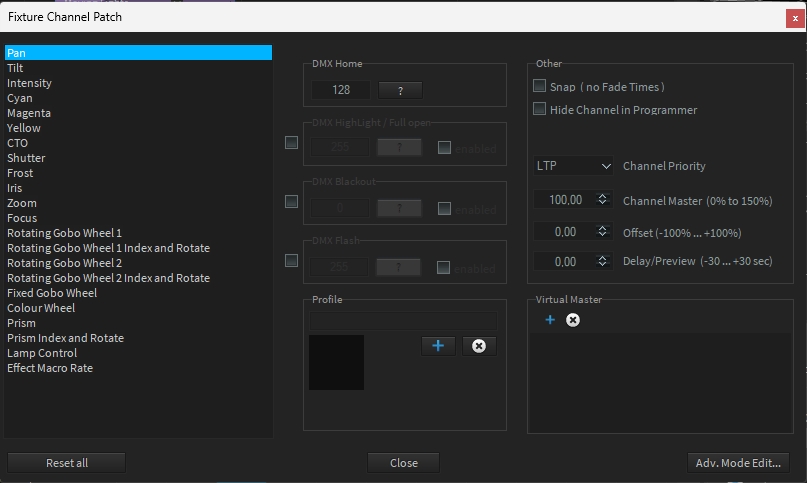Enable the DMX HighLight / Full open checkbox

291,143
